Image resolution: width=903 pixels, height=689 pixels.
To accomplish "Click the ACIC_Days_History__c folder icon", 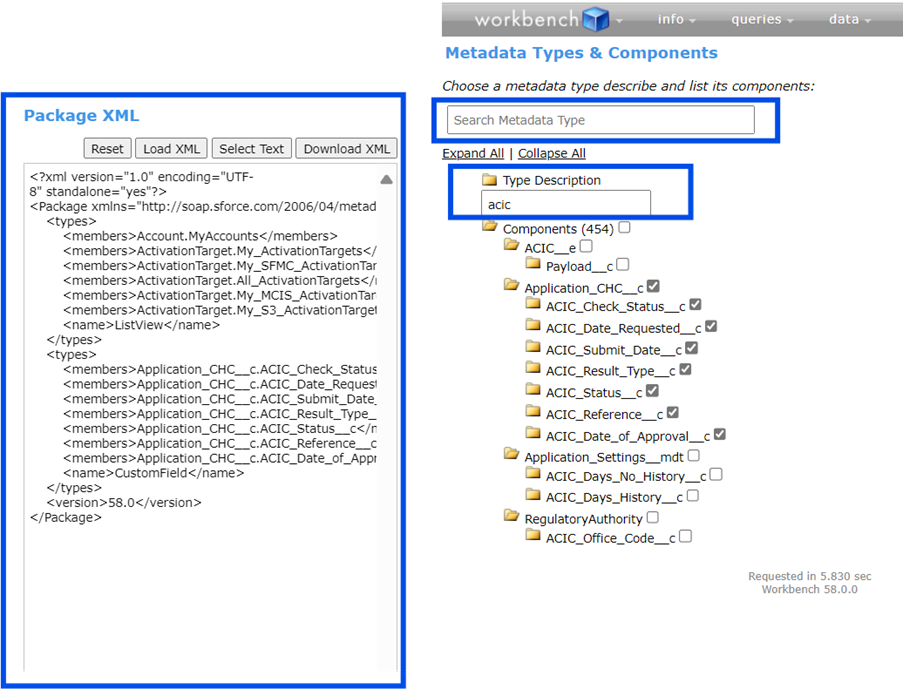I will point(533,495).
